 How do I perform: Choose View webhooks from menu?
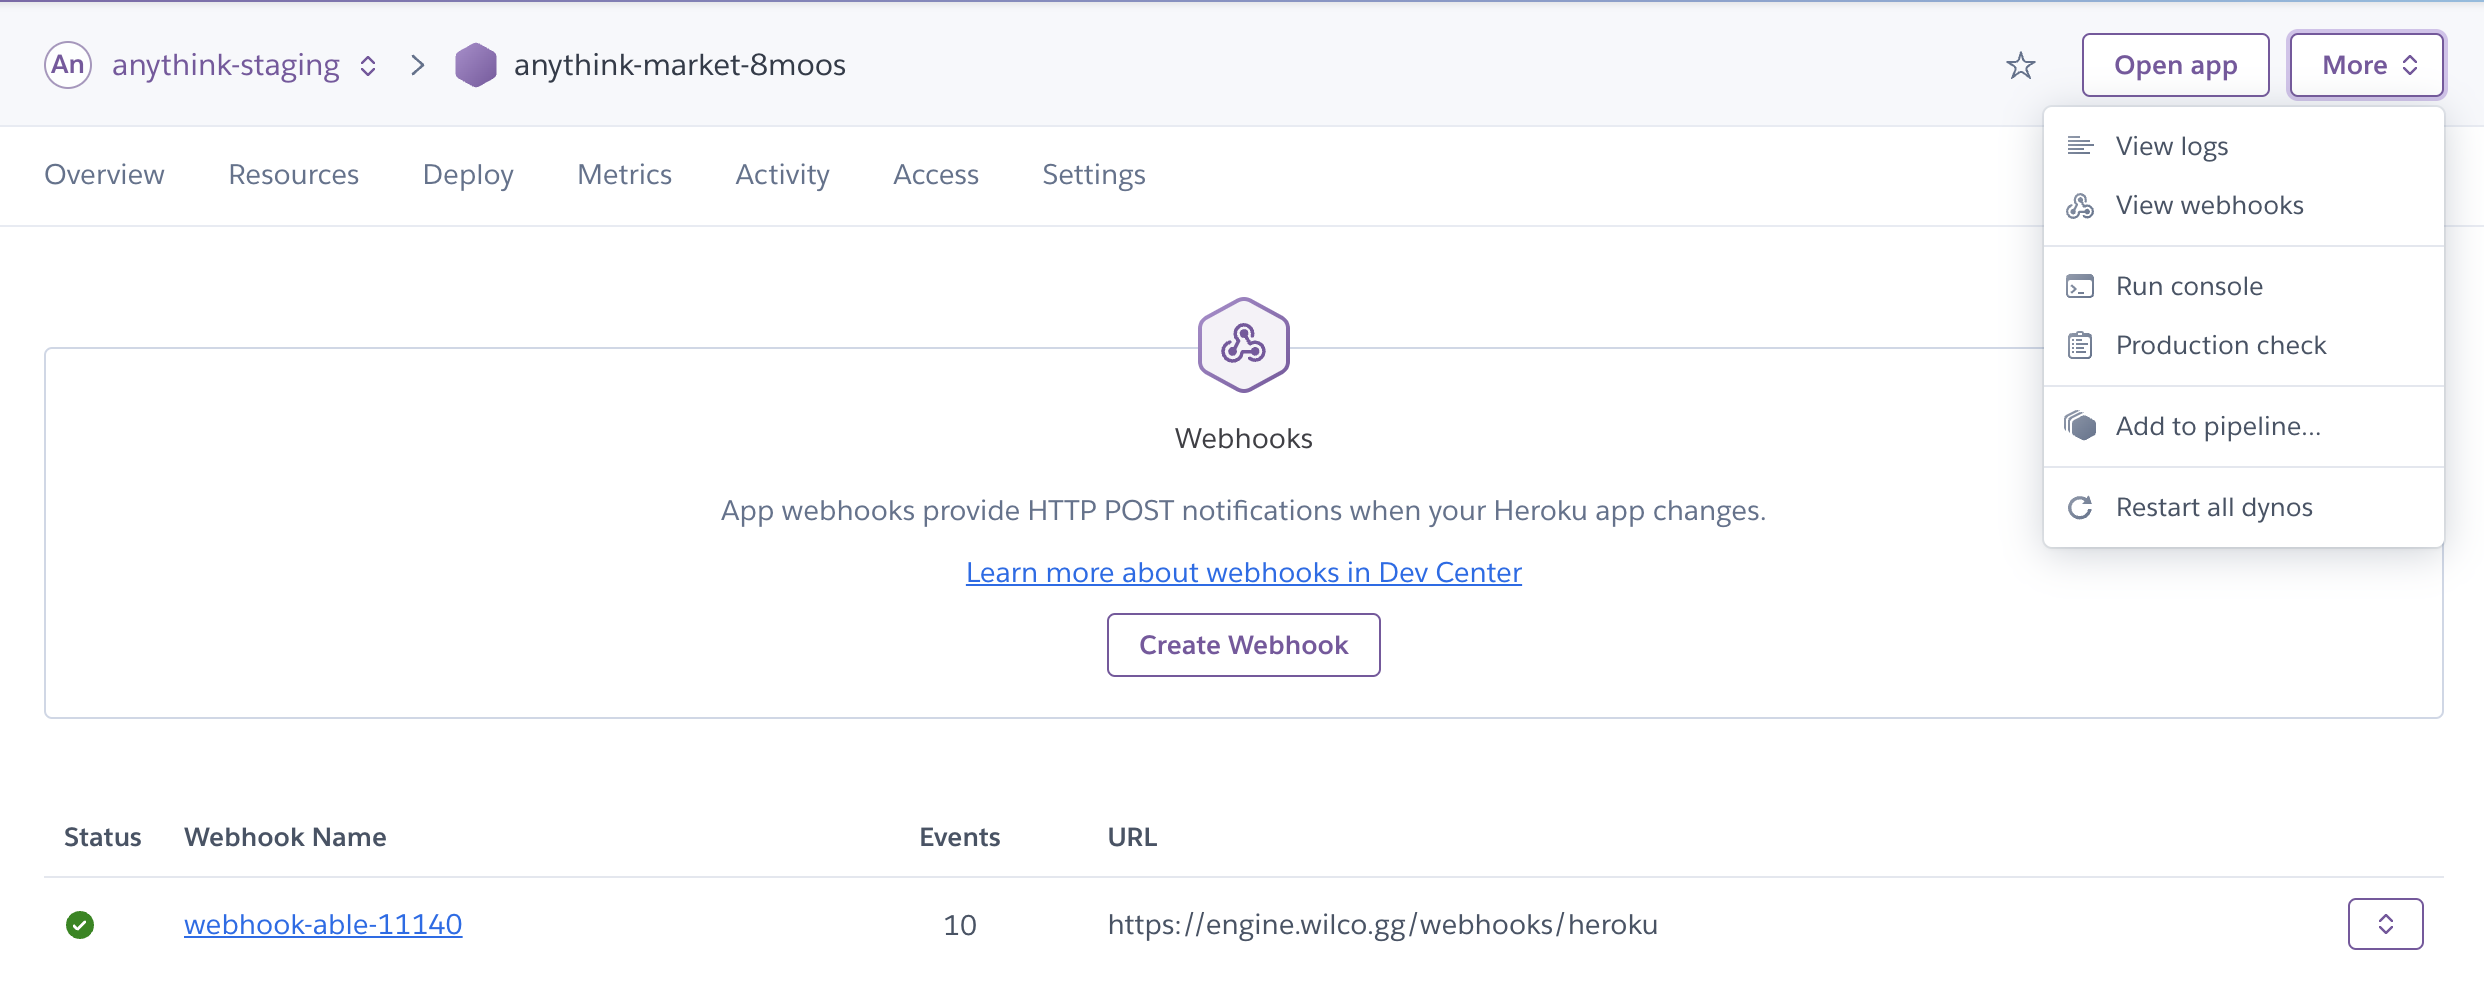click(x=2244, y=205)
